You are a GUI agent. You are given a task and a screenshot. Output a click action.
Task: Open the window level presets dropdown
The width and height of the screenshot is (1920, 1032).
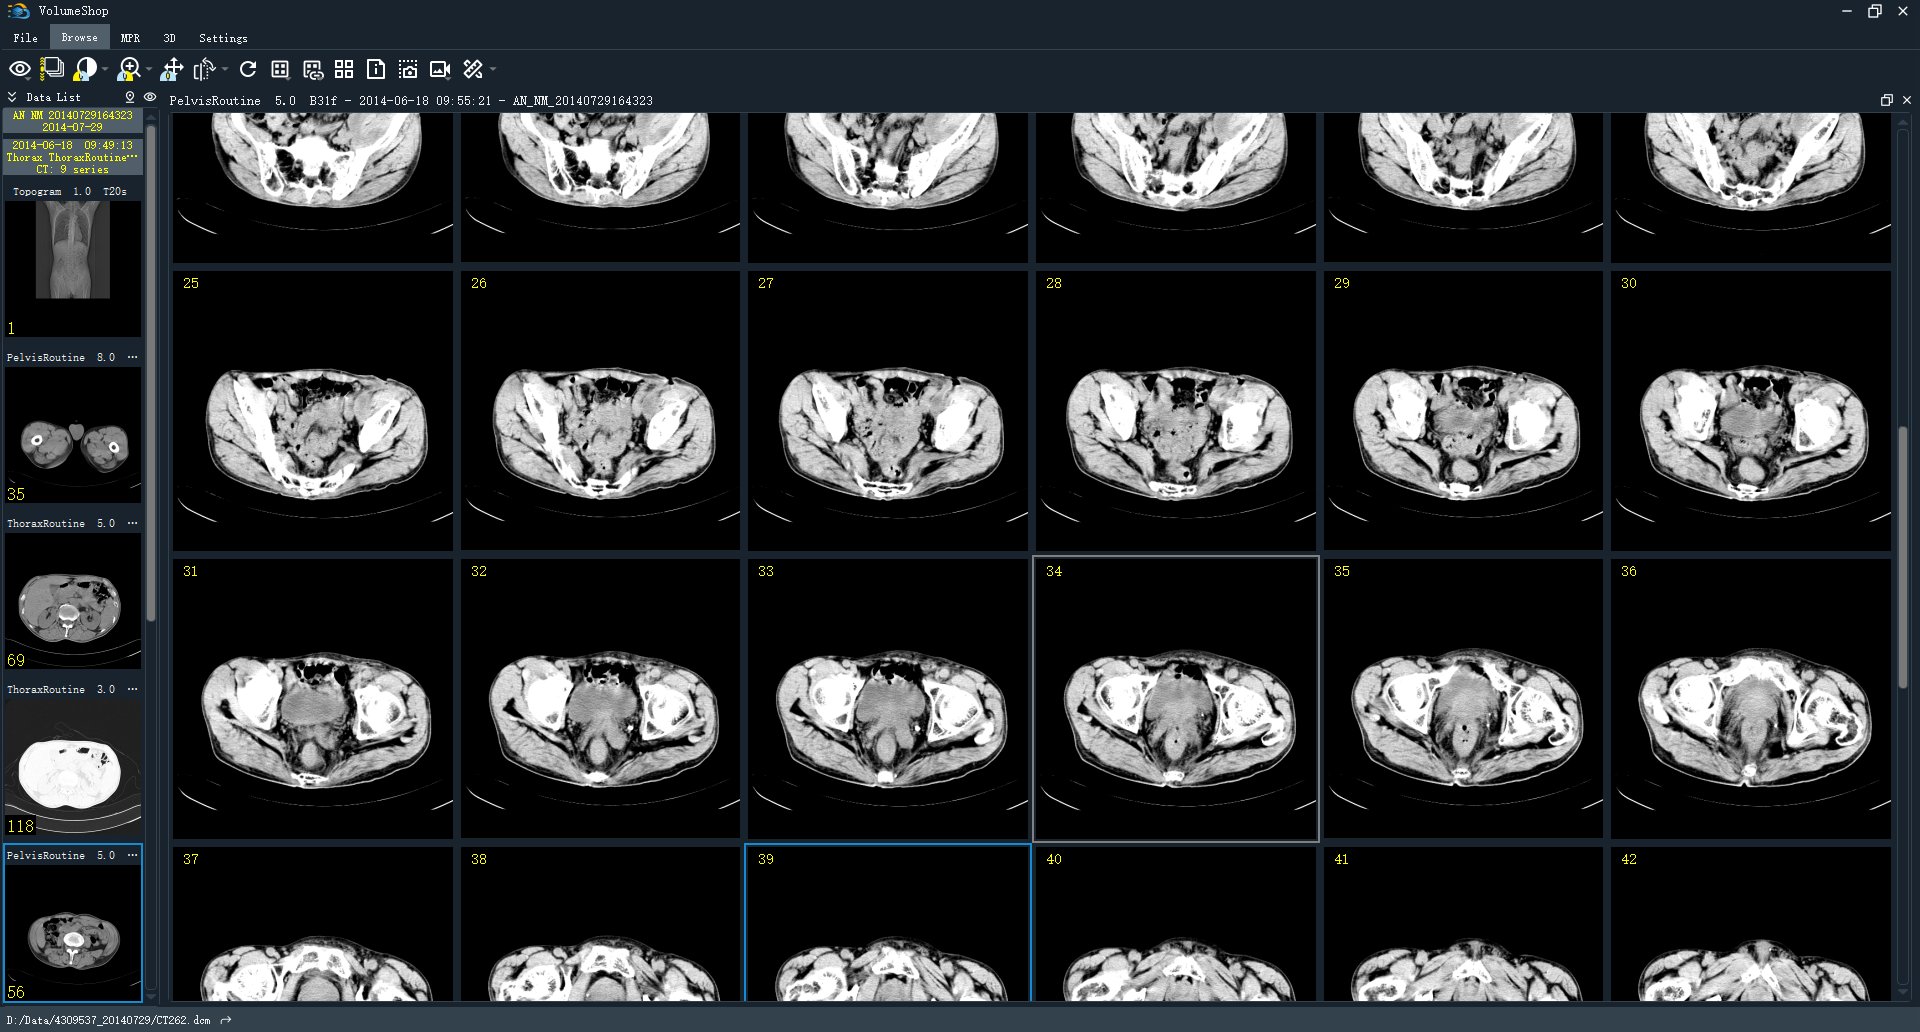(x=105, y=69)
